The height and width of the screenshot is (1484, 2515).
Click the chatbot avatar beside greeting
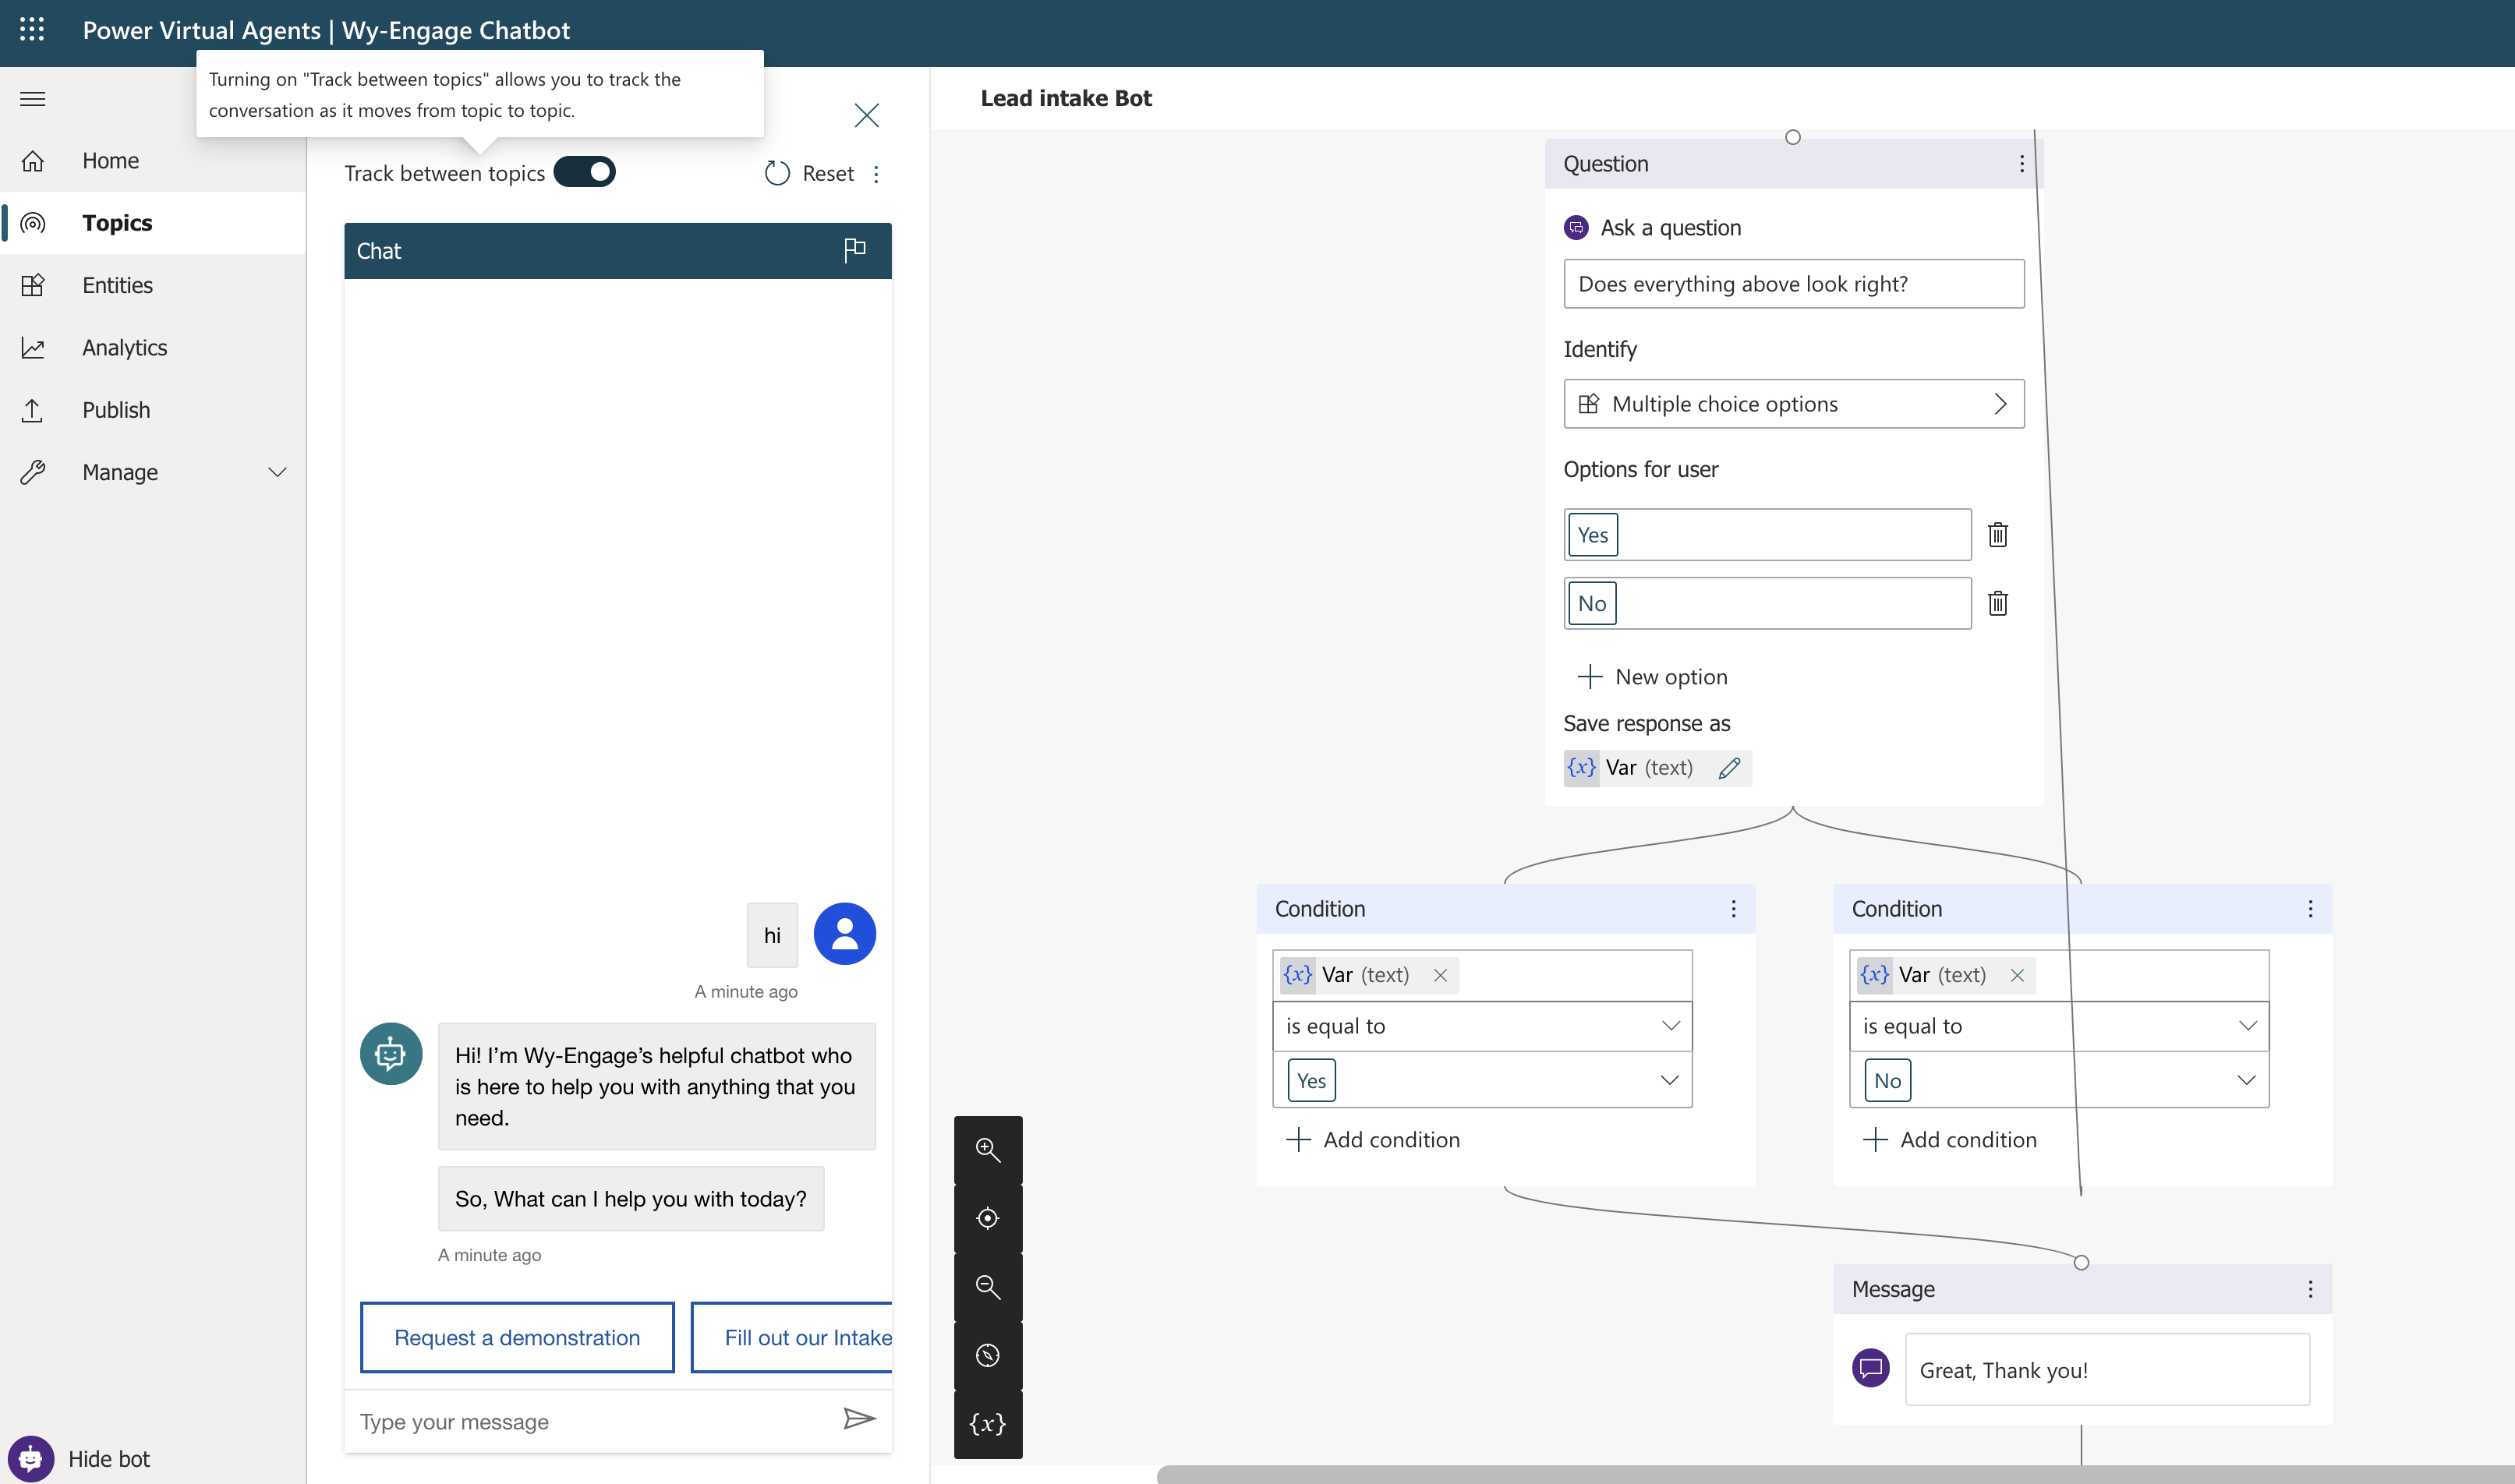point(391,1053)
